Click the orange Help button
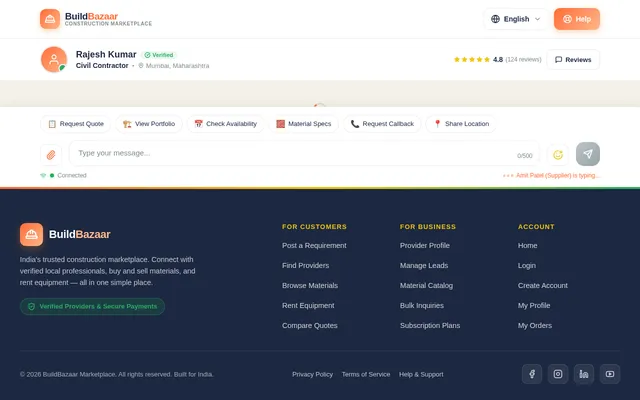Viewport: 640px width, 400px height. (577, 19)
